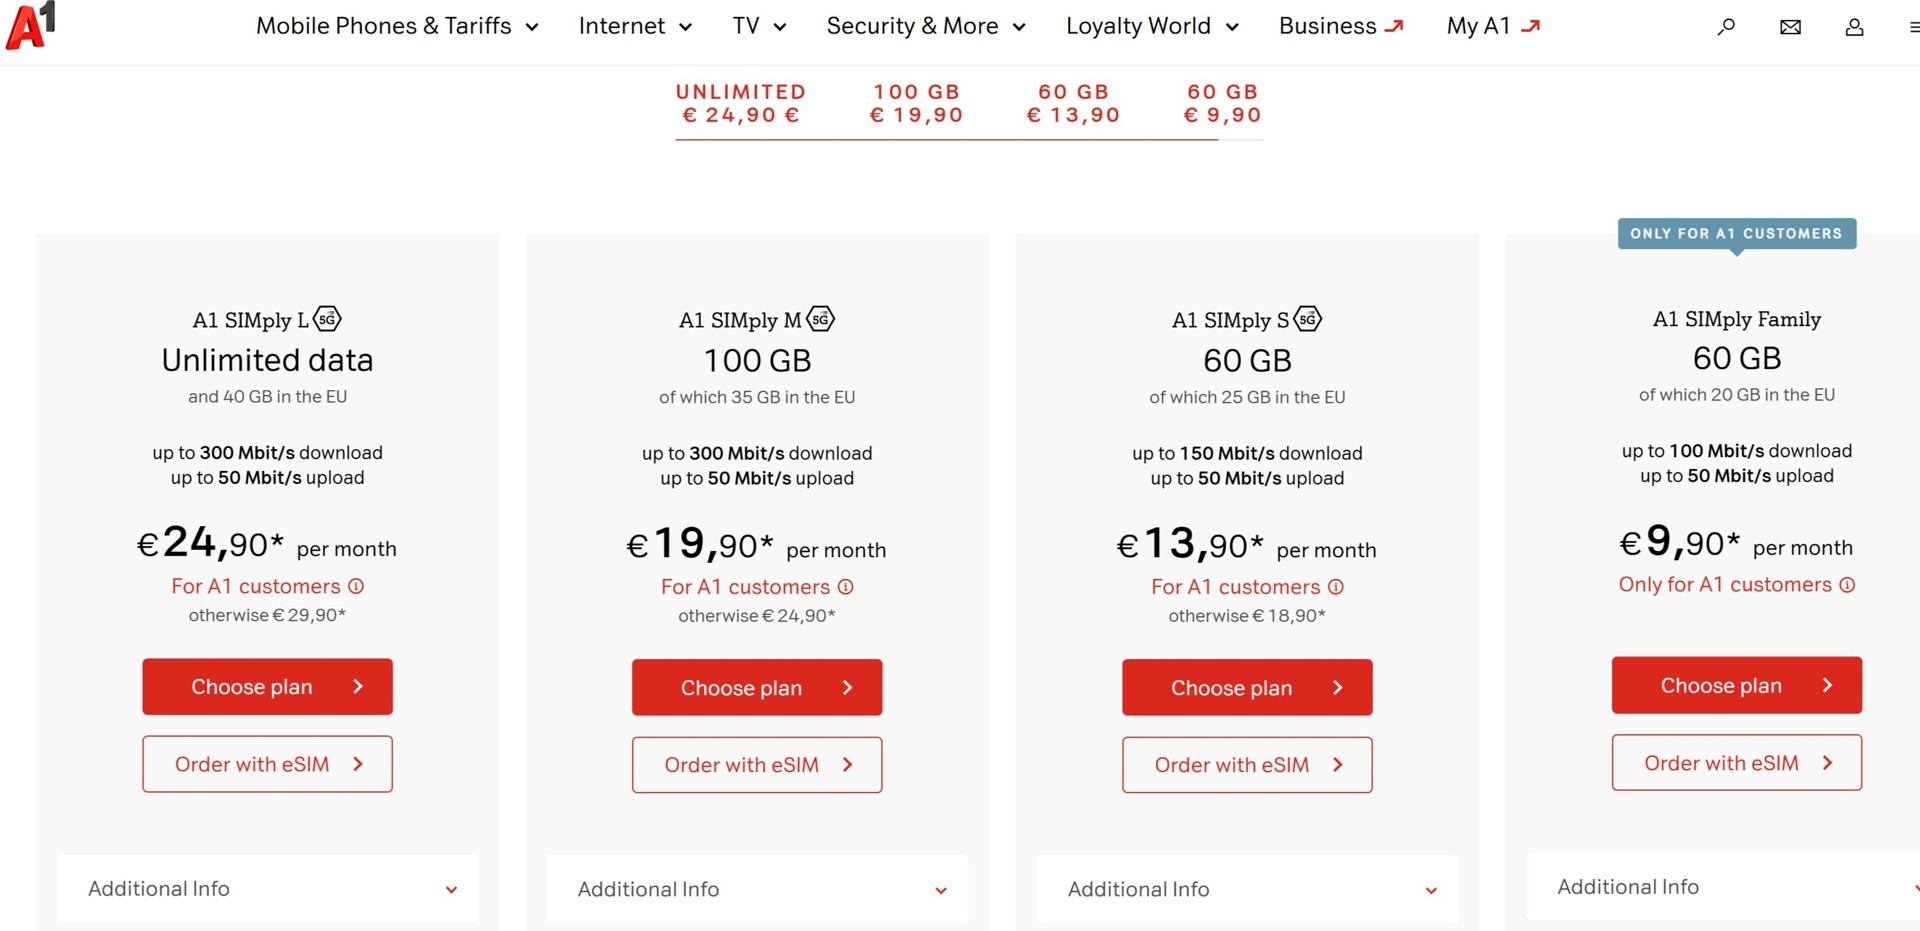This screenshot has height=931, width=1920.
Task: Order SIMply M with eSIM
Action: point(757,765)
